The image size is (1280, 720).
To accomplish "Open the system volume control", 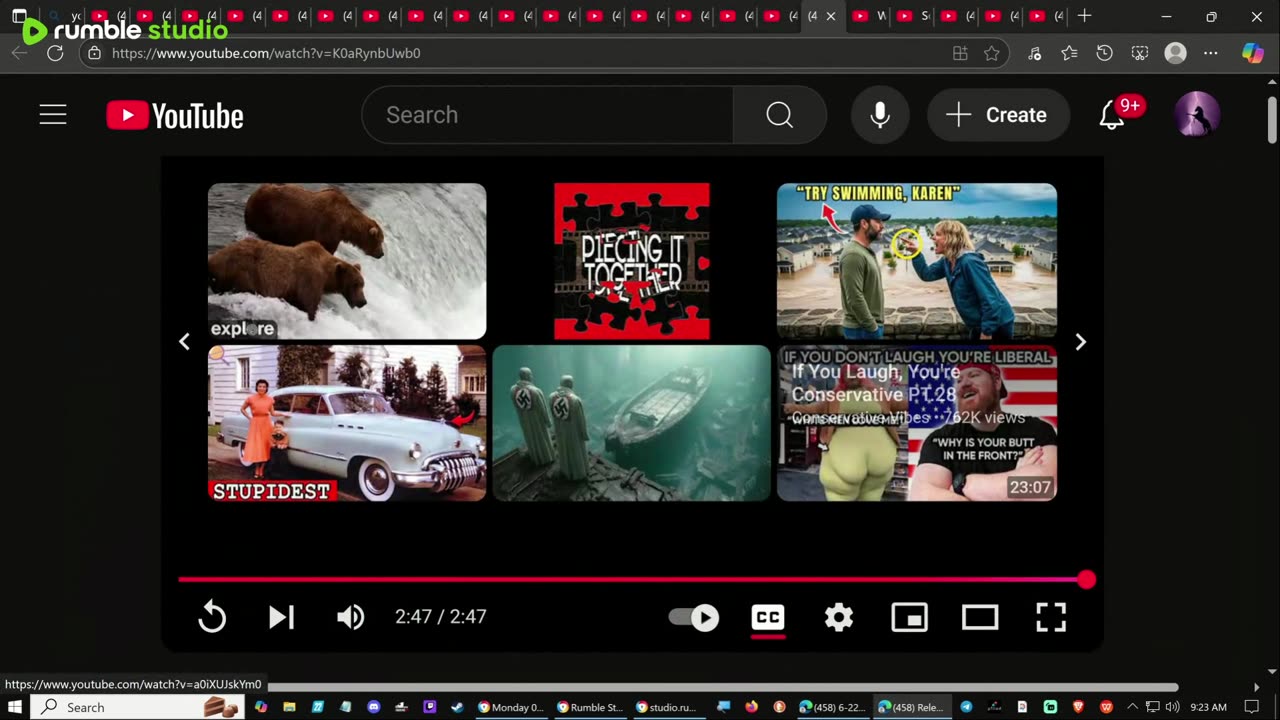I will [1172, 707].
